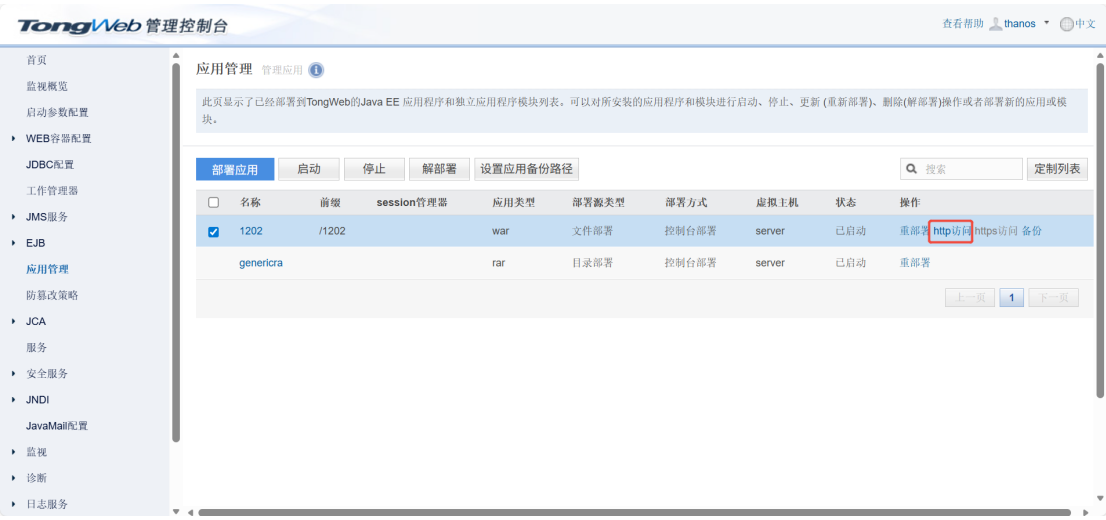Click the globe language icon for 中文
The image size is (1106, 520).
pos(1066,24)
